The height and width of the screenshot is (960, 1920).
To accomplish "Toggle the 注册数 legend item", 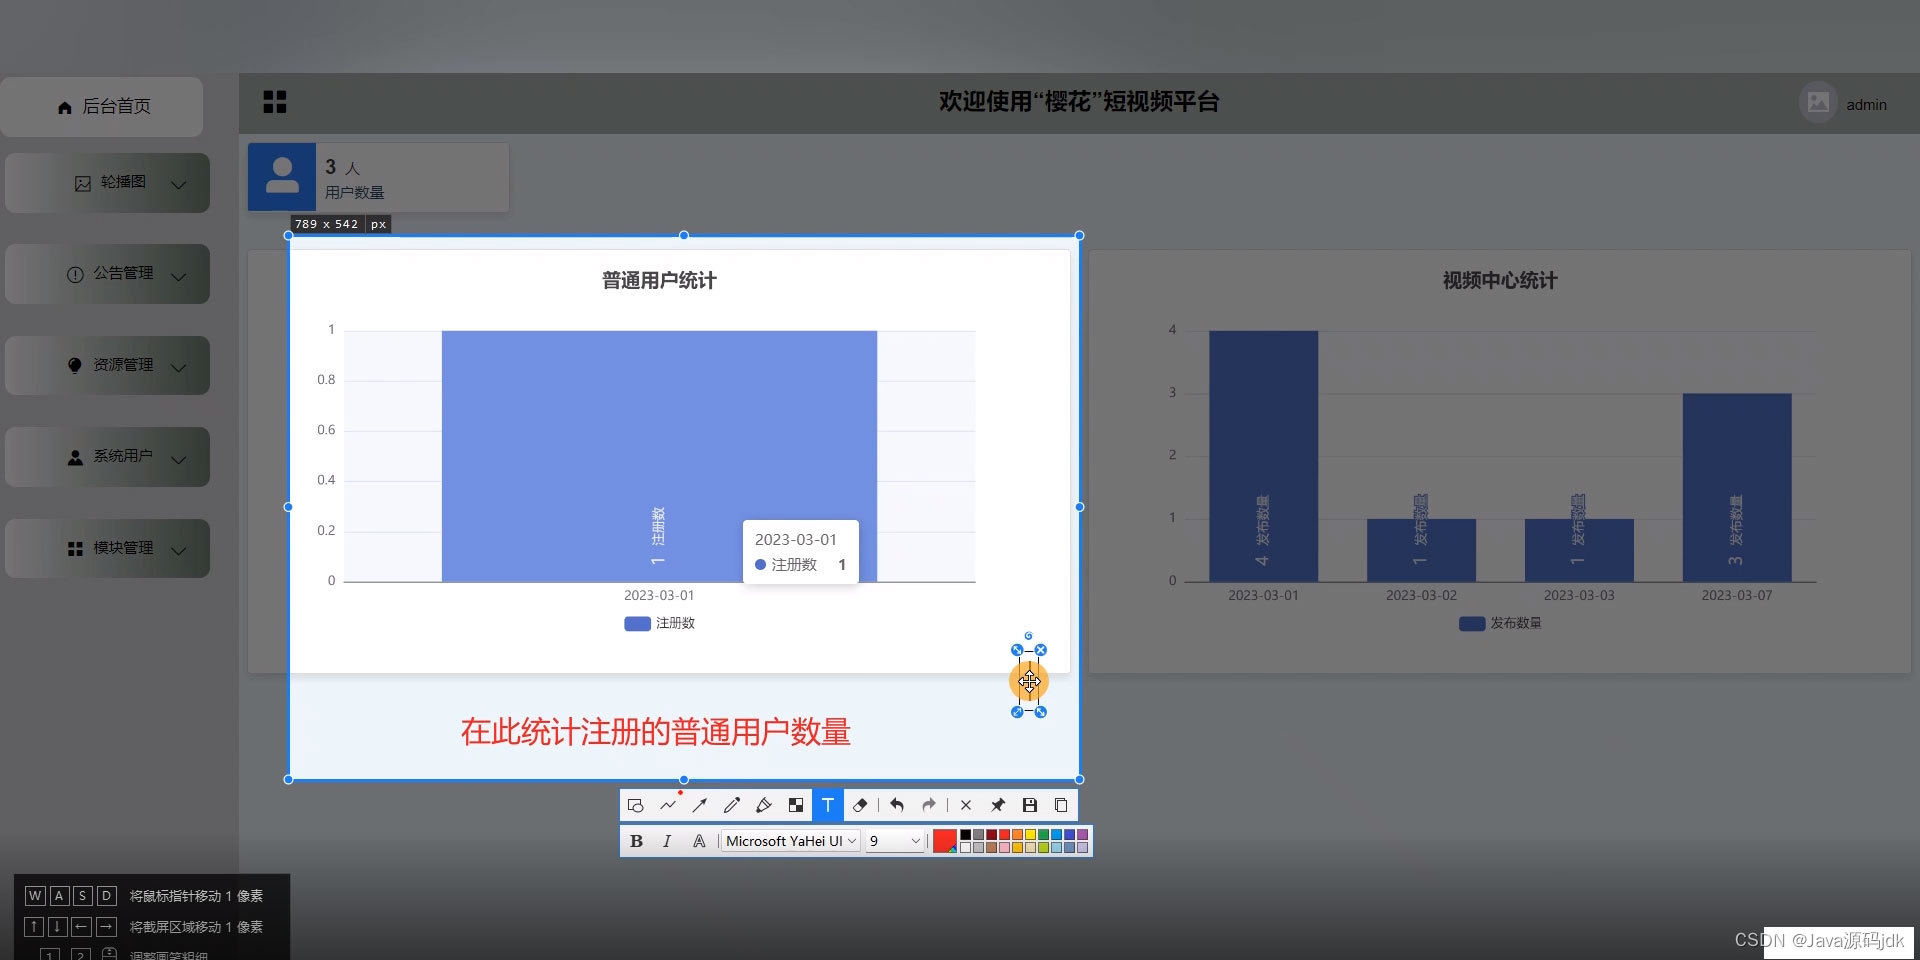I will pyautogui.click(x=659, y=623).
